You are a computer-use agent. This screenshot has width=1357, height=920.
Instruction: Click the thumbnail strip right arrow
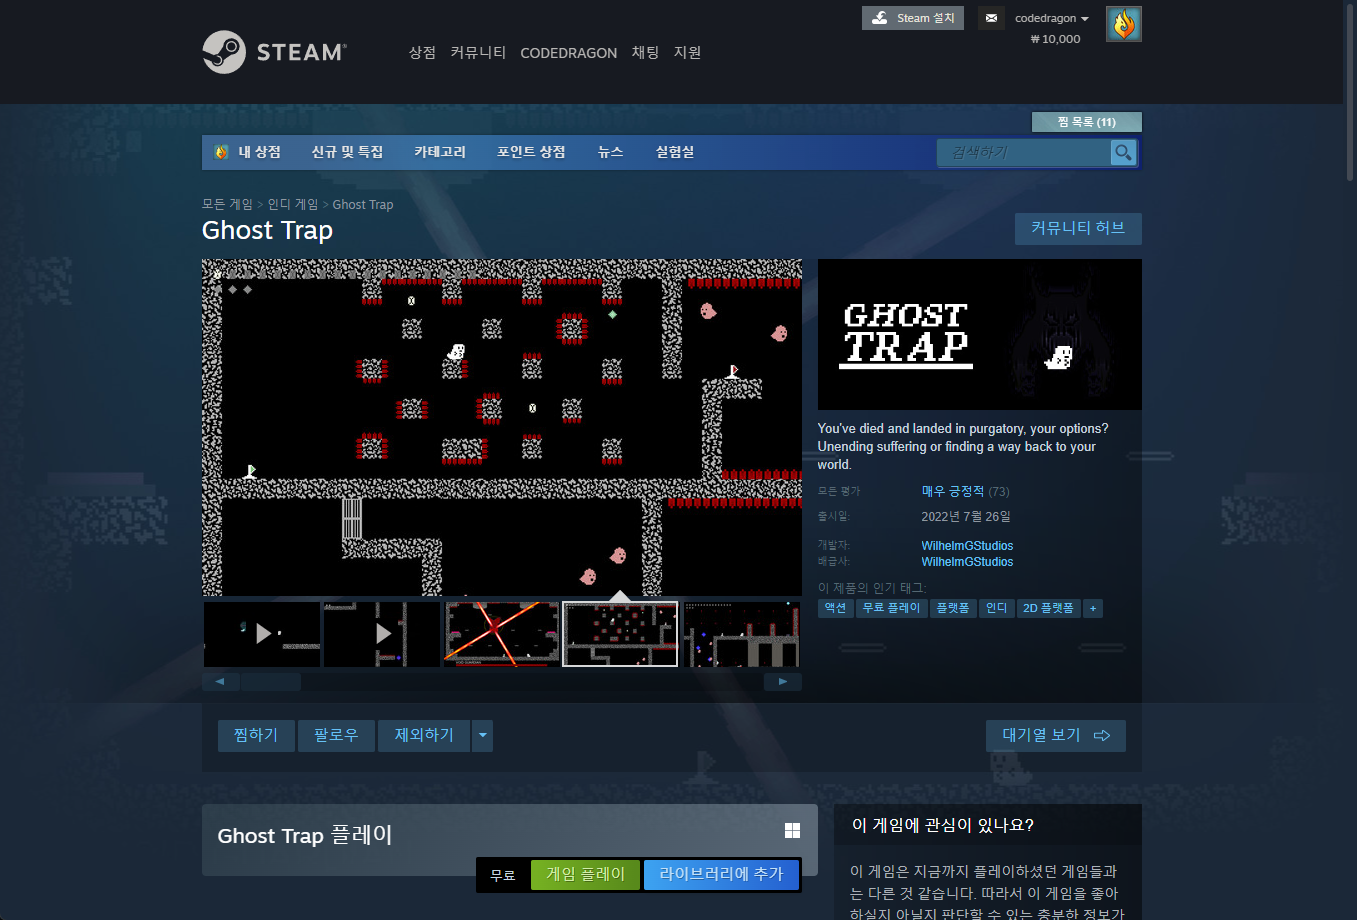pyautogui.click(x=783, y=682)
